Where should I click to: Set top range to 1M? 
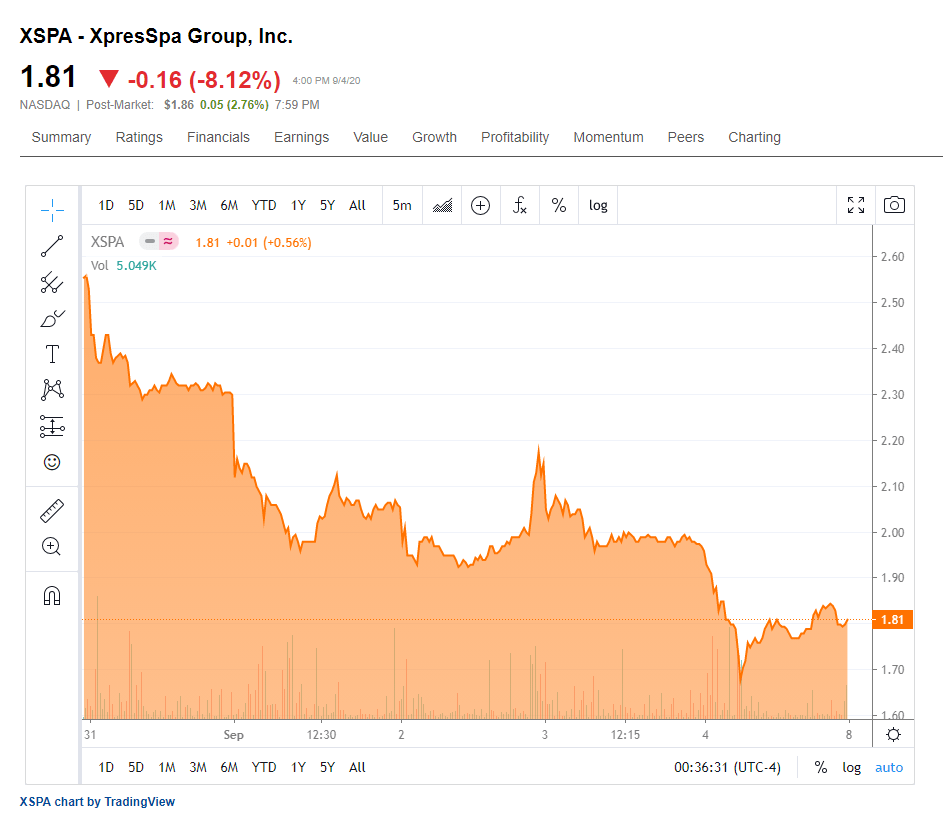[x=167, y=206]
